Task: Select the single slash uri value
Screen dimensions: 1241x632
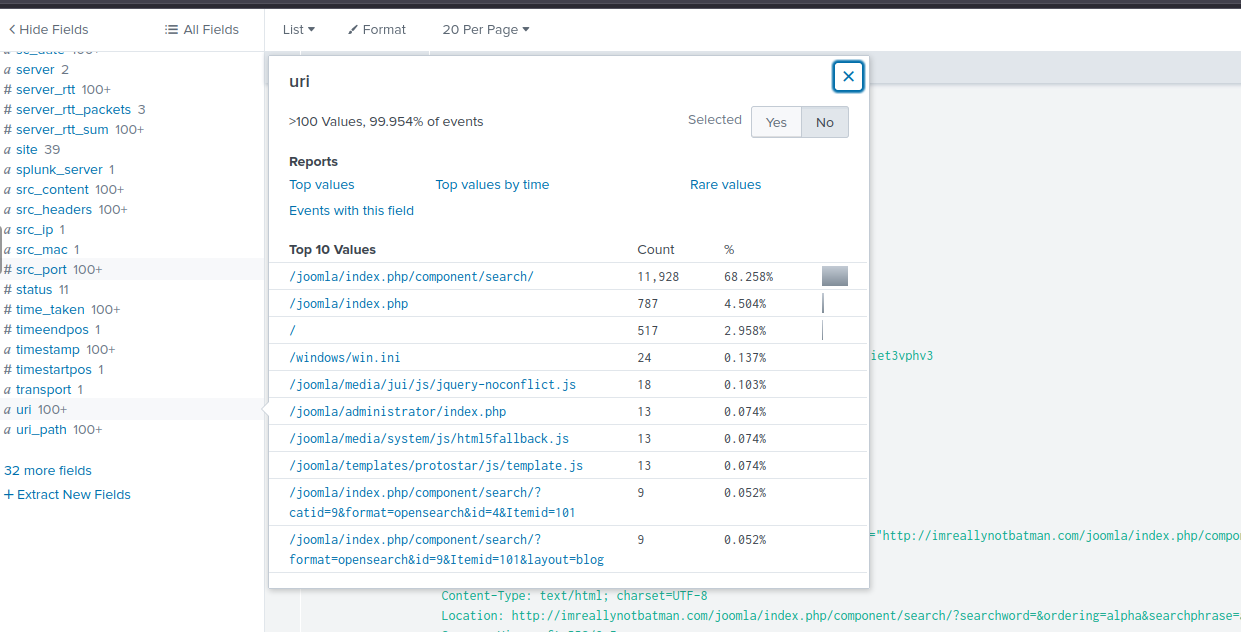Action: pos(292,331)
